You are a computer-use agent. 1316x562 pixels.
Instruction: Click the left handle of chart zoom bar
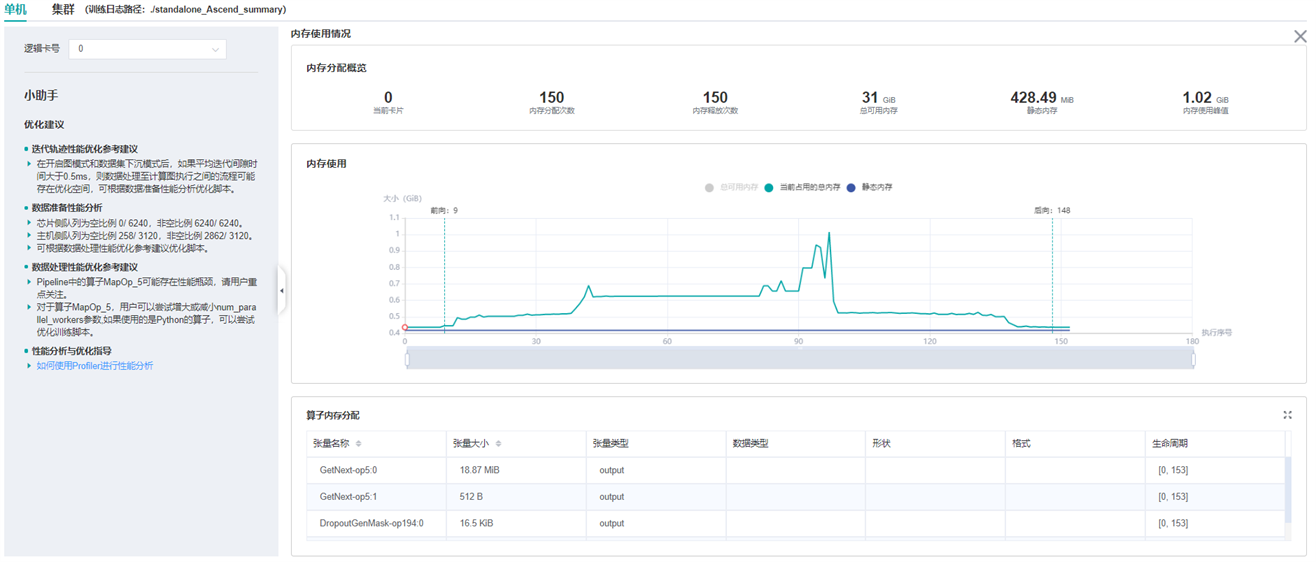[x=407, y=359]
